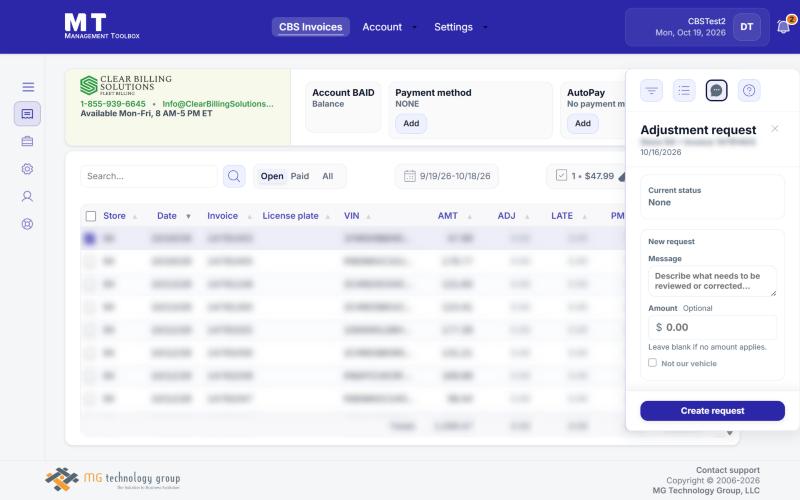Click the search magnifier button
The width and height of the screenshot is (800, 500).
[x=234, y=176]
